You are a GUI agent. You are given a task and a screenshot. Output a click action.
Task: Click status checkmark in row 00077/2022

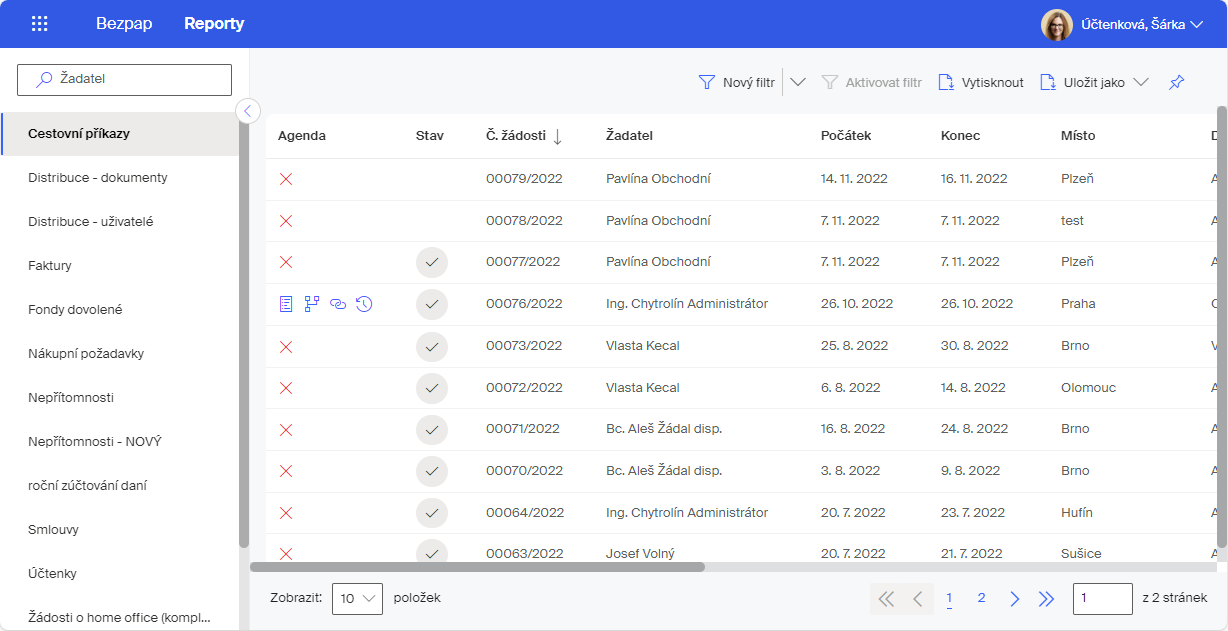432,262
